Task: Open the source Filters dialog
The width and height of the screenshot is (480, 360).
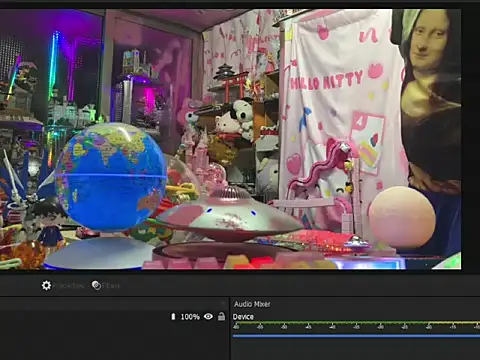Action: click(x=106, y=286)
